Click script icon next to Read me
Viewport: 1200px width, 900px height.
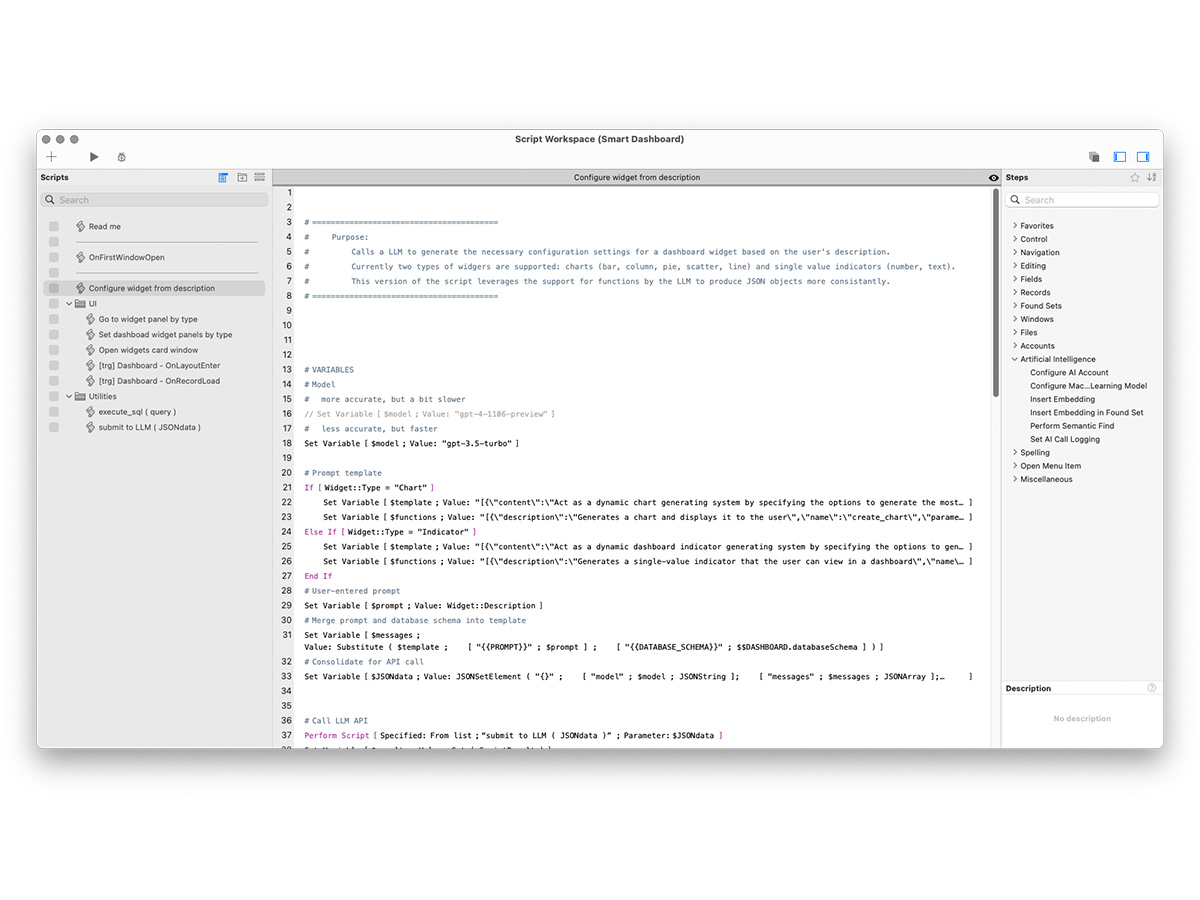pos(81,226)
